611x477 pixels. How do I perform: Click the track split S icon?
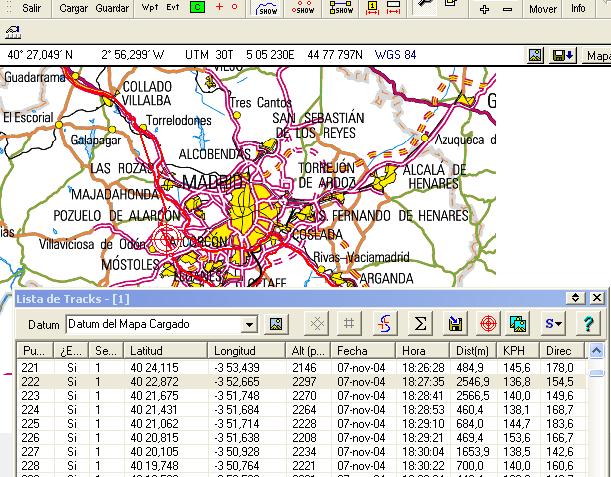(x=385, y=323)
